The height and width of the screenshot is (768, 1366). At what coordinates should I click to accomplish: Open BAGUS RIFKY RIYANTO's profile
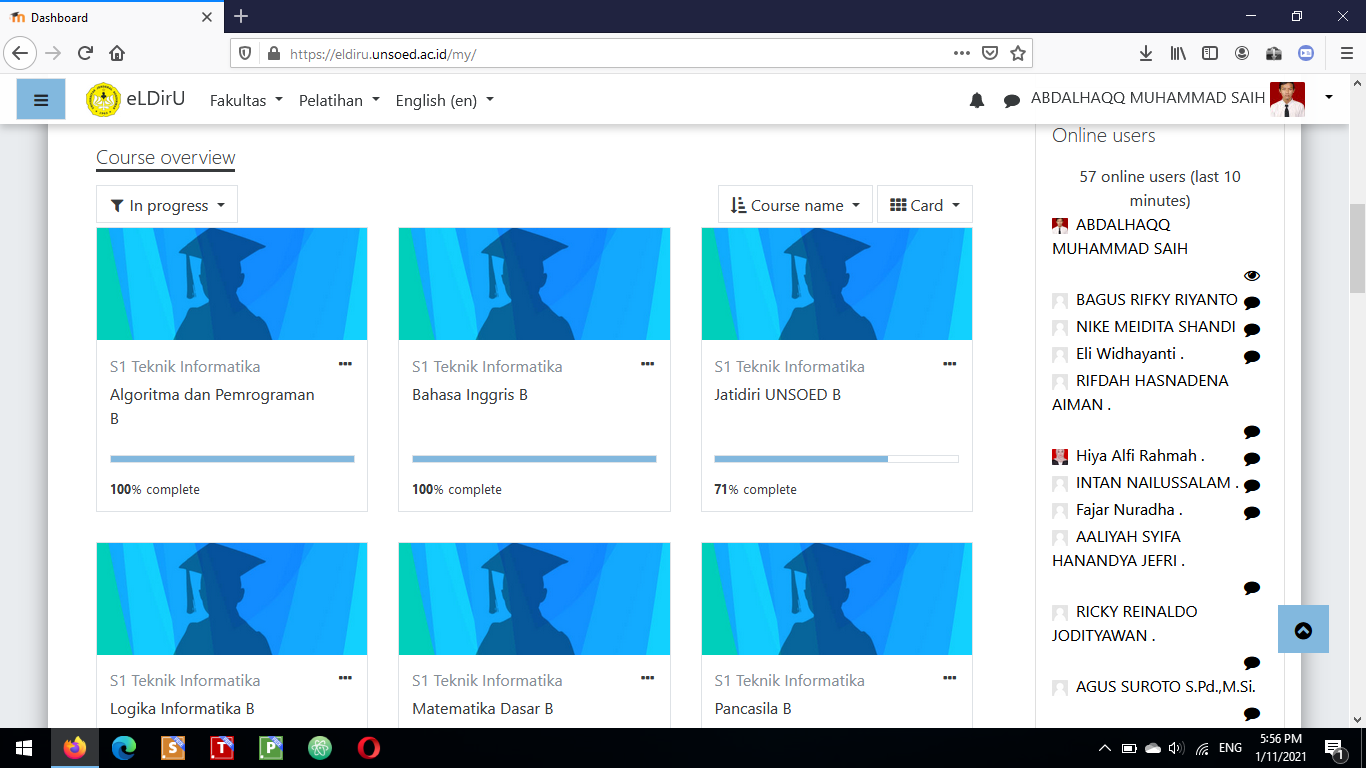[1157, 300]
